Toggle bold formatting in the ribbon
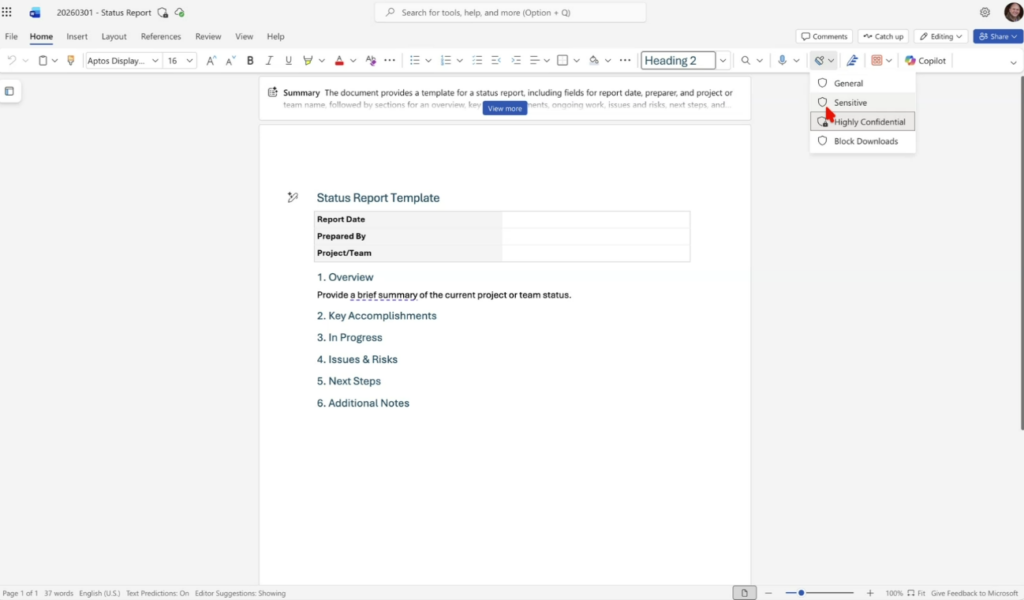The height and width of the screenshot is (600, 1024). [250, 61]
